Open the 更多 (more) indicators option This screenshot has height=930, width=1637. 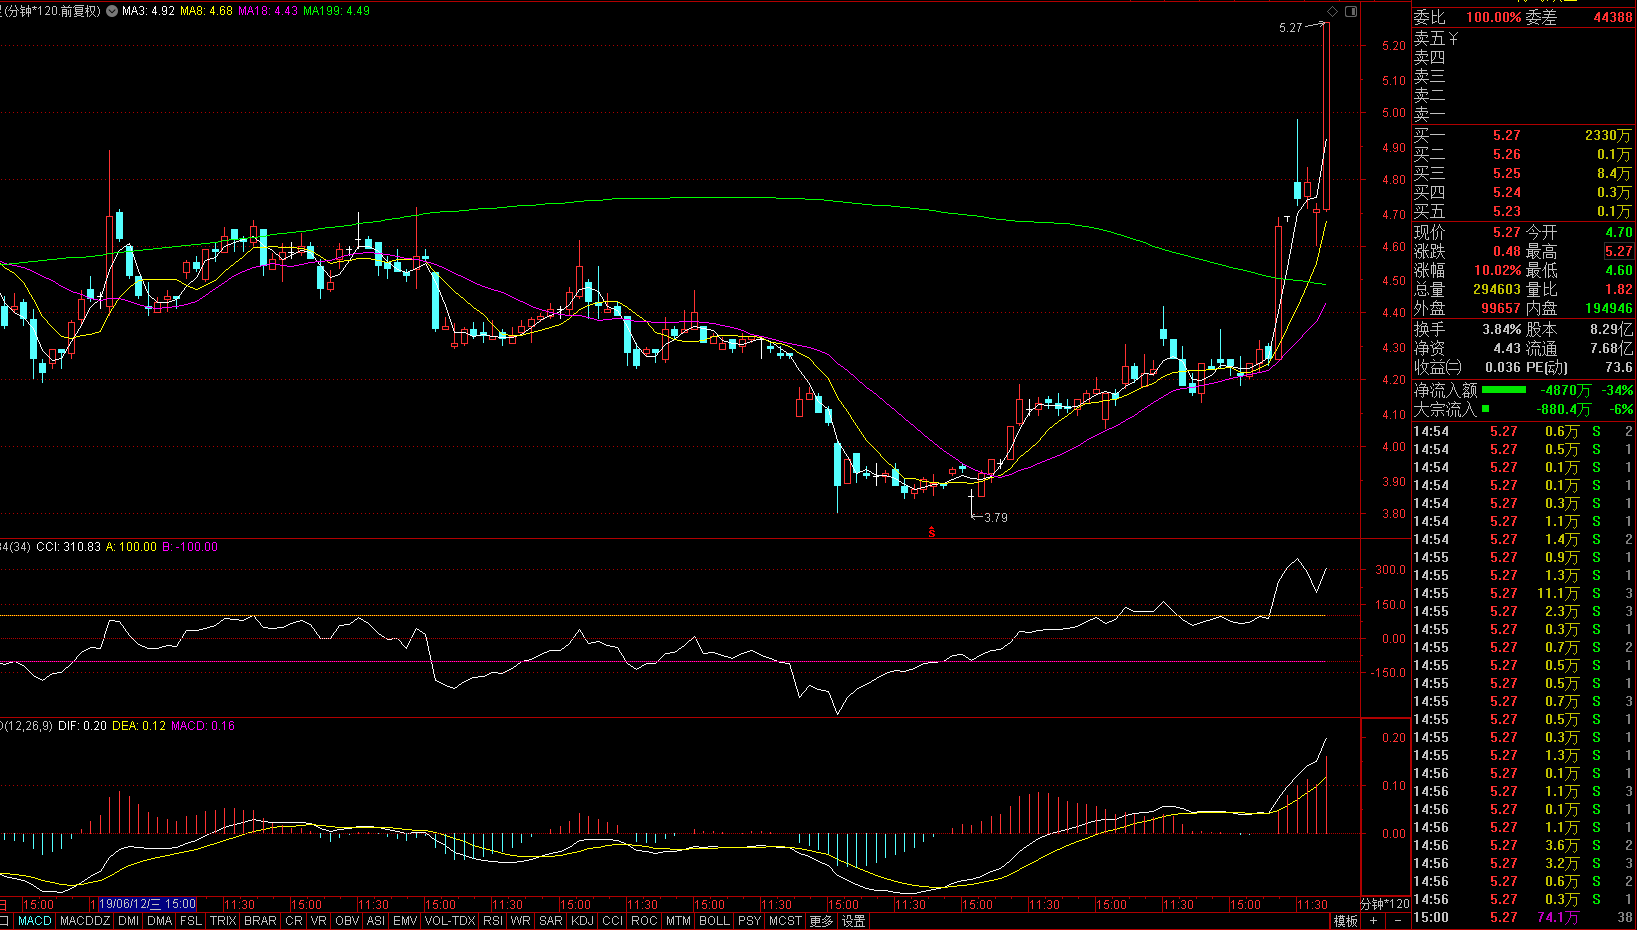[821, 921]
